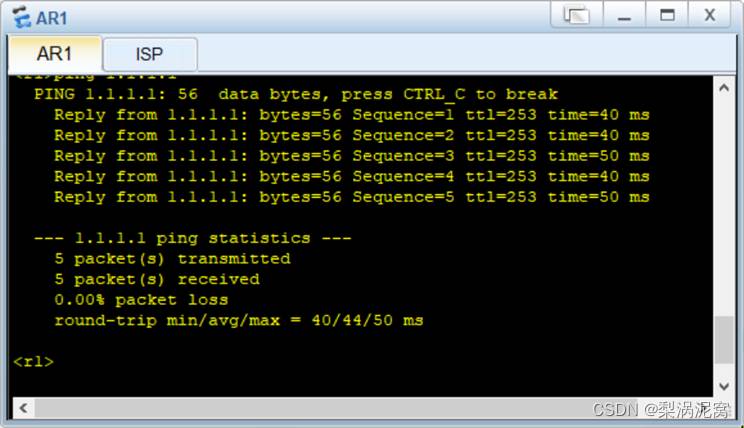Click at the <r1> command prompt

(x=34, y=362)
